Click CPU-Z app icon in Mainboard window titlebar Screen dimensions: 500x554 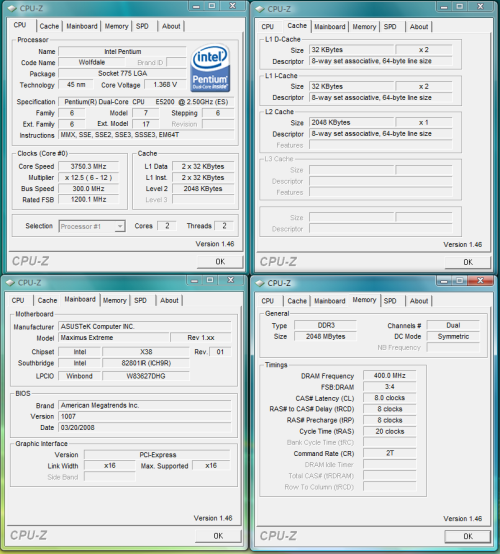point(10,282)
